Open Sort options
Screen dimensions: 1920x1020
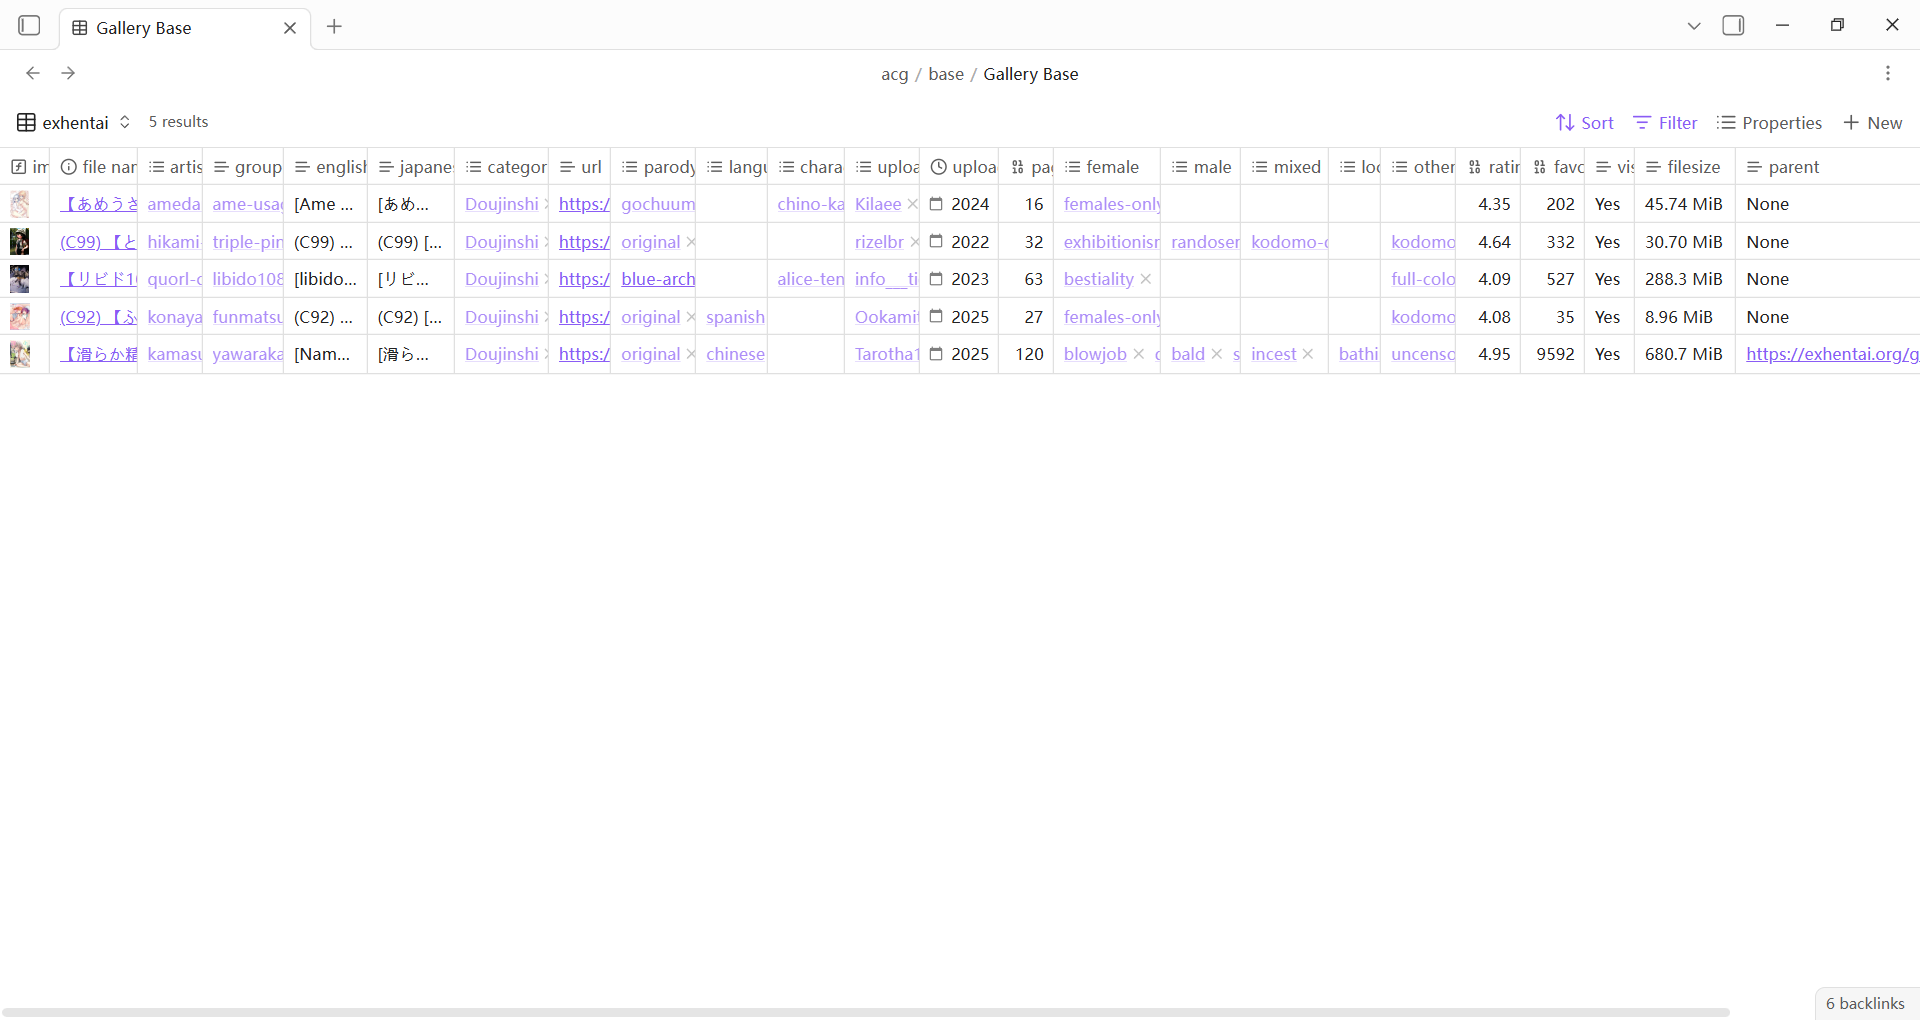tap(1585, 123)
